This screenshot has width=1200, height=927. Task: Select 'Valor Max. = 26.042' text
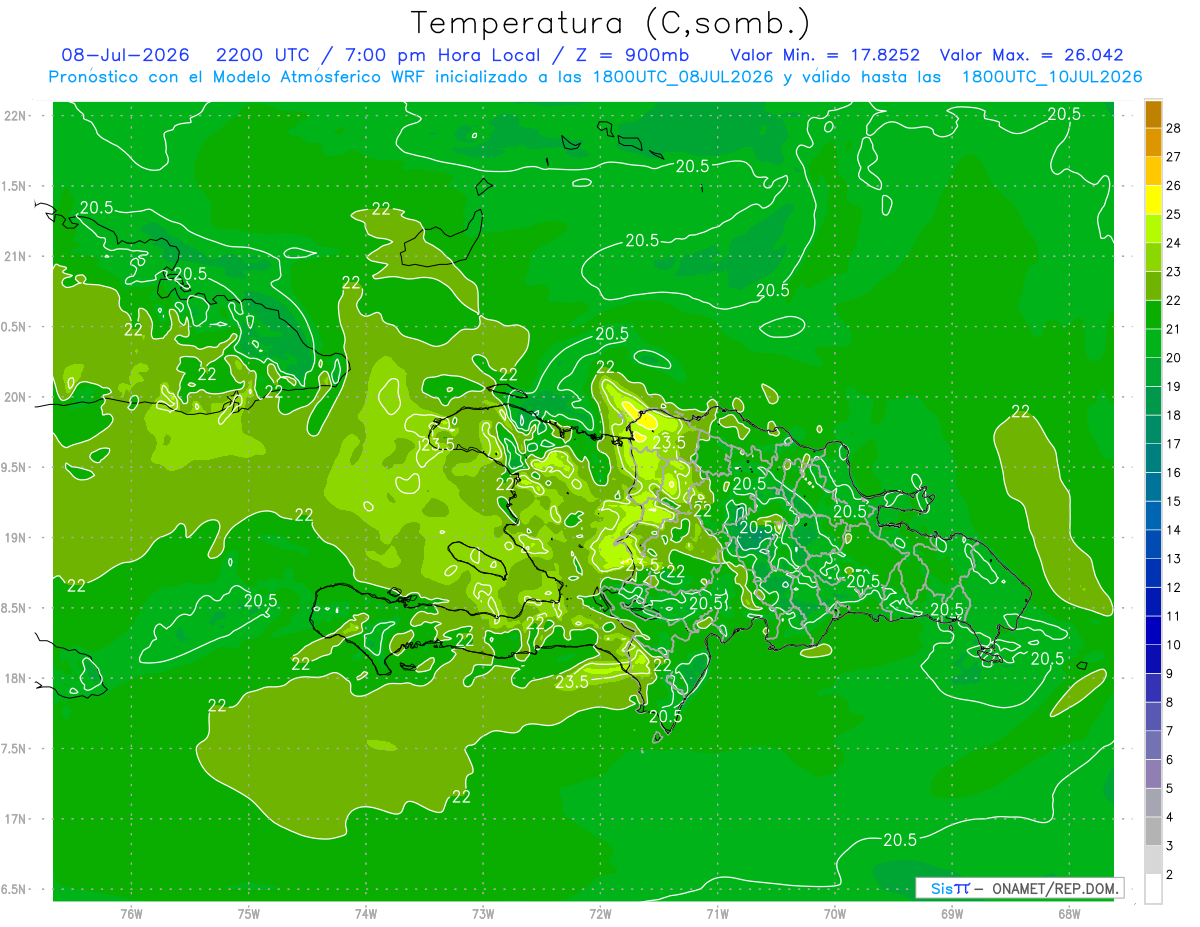coord(1031,55)
